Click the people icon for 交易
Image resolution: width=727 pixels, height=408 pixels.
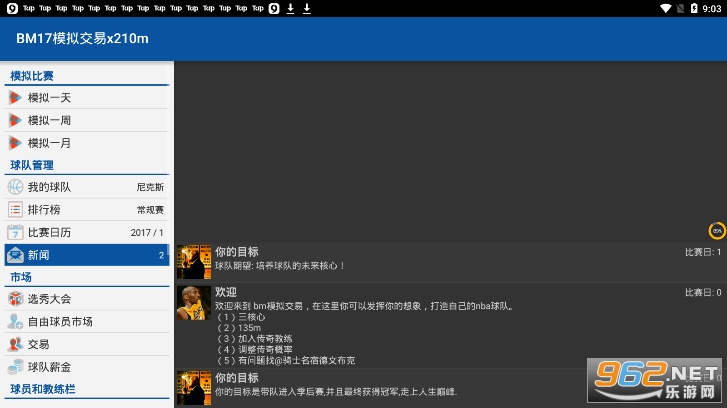pyautogui.click(x=15, y=344)
